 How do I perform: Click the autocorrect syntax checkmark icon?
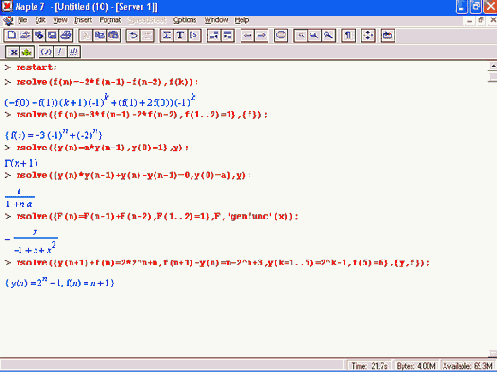point(46,52)
